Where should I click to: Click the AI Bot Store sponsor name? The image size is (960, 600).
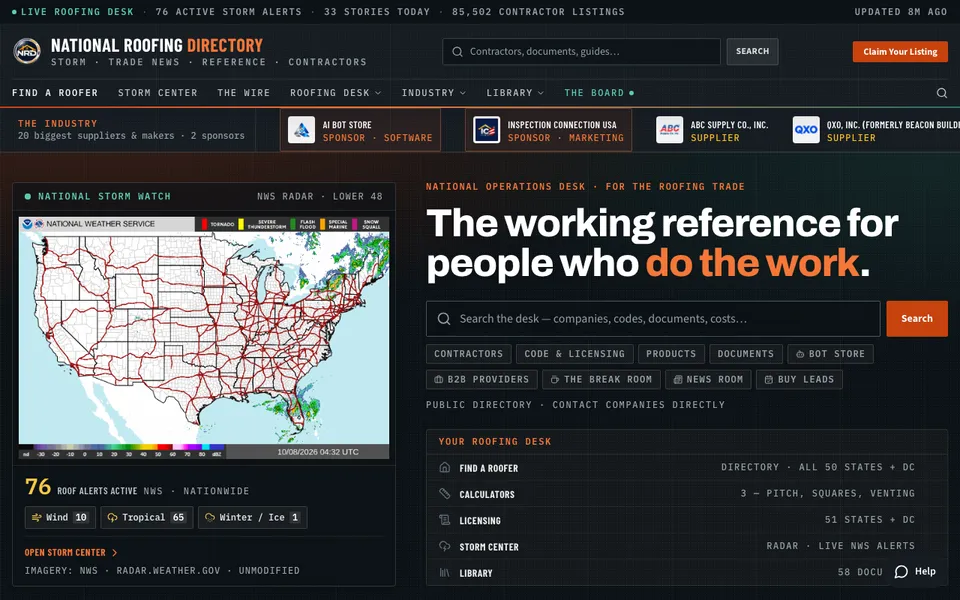(347, 125)
